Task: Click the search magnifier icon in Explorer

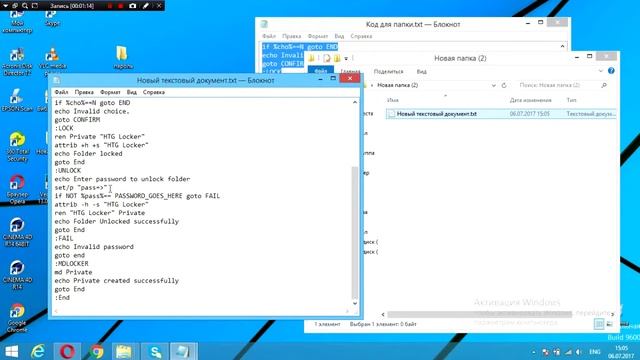Action: [604, 85]
